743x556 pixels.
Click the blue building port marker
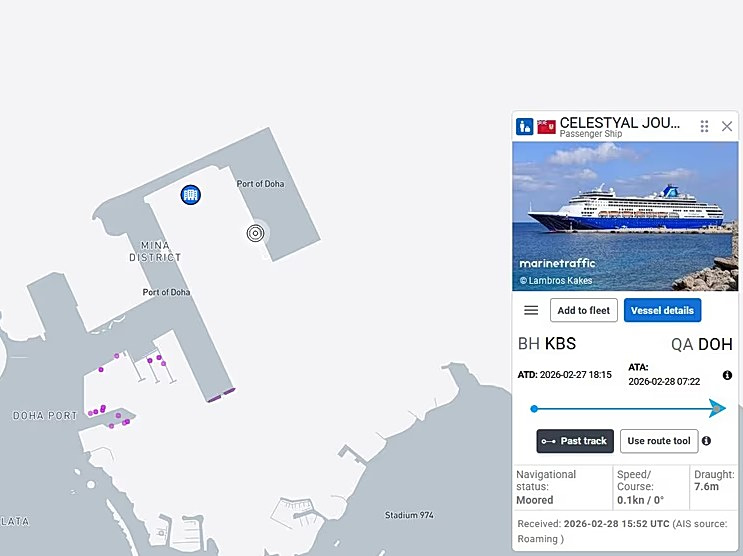pos(190,194)
